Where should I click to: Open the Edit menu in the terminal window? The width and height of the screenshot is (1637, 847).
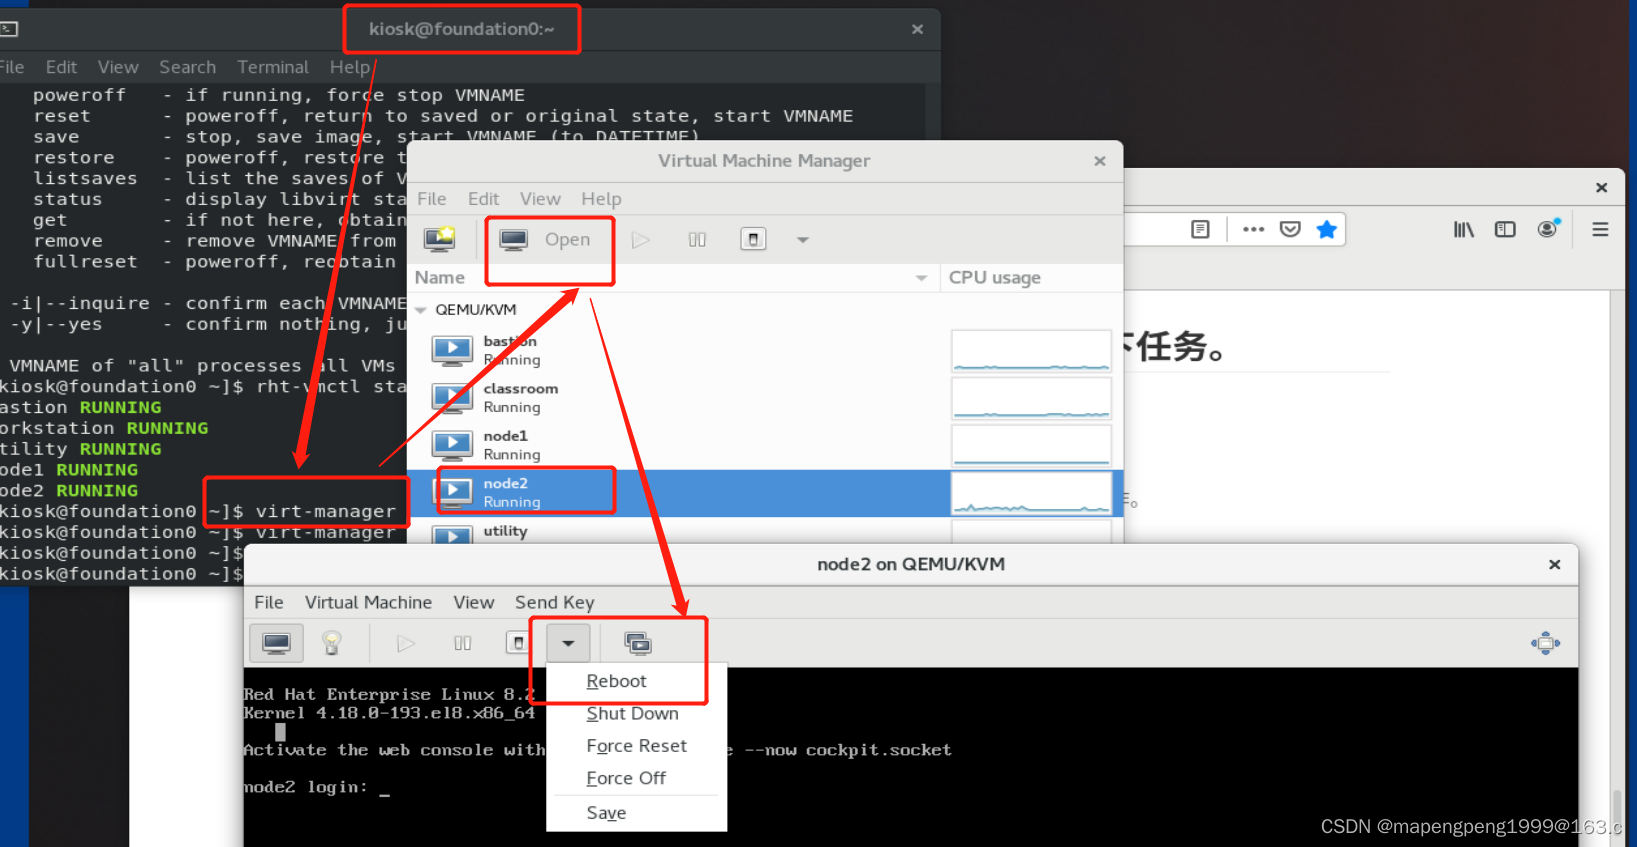point(61,67)
